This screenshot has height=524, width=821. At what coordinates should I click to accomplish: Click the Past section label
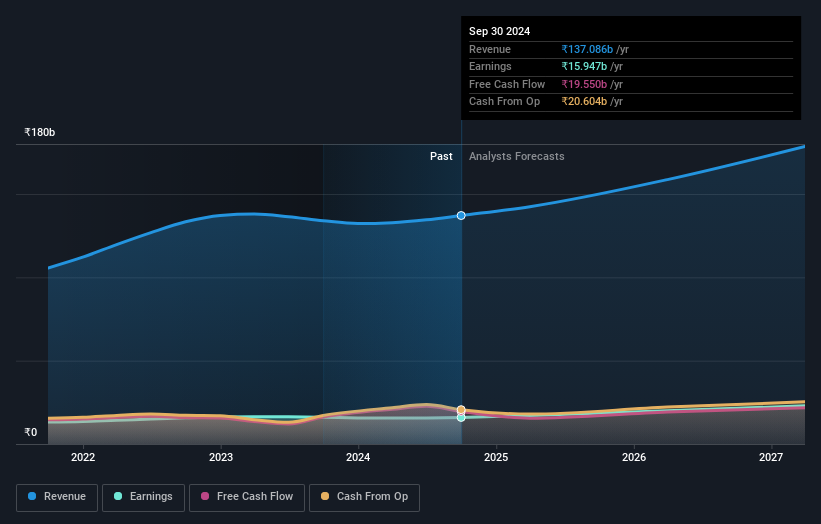(441, 156)
